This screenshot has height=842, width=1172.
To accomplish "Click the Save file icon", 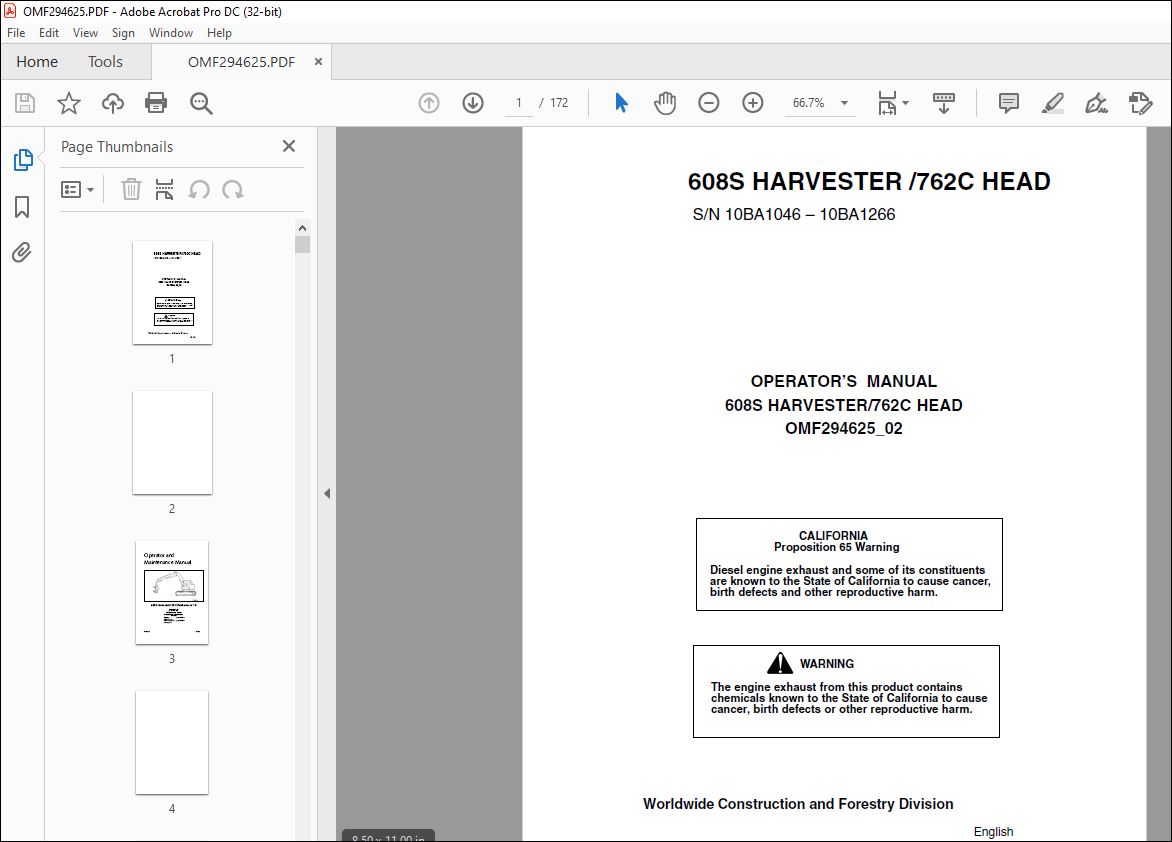I will [x=25, y=102].
